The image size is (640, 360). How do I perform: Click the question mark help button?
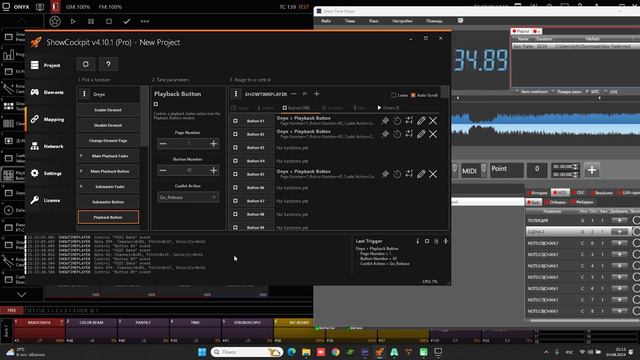coord(108,64)
